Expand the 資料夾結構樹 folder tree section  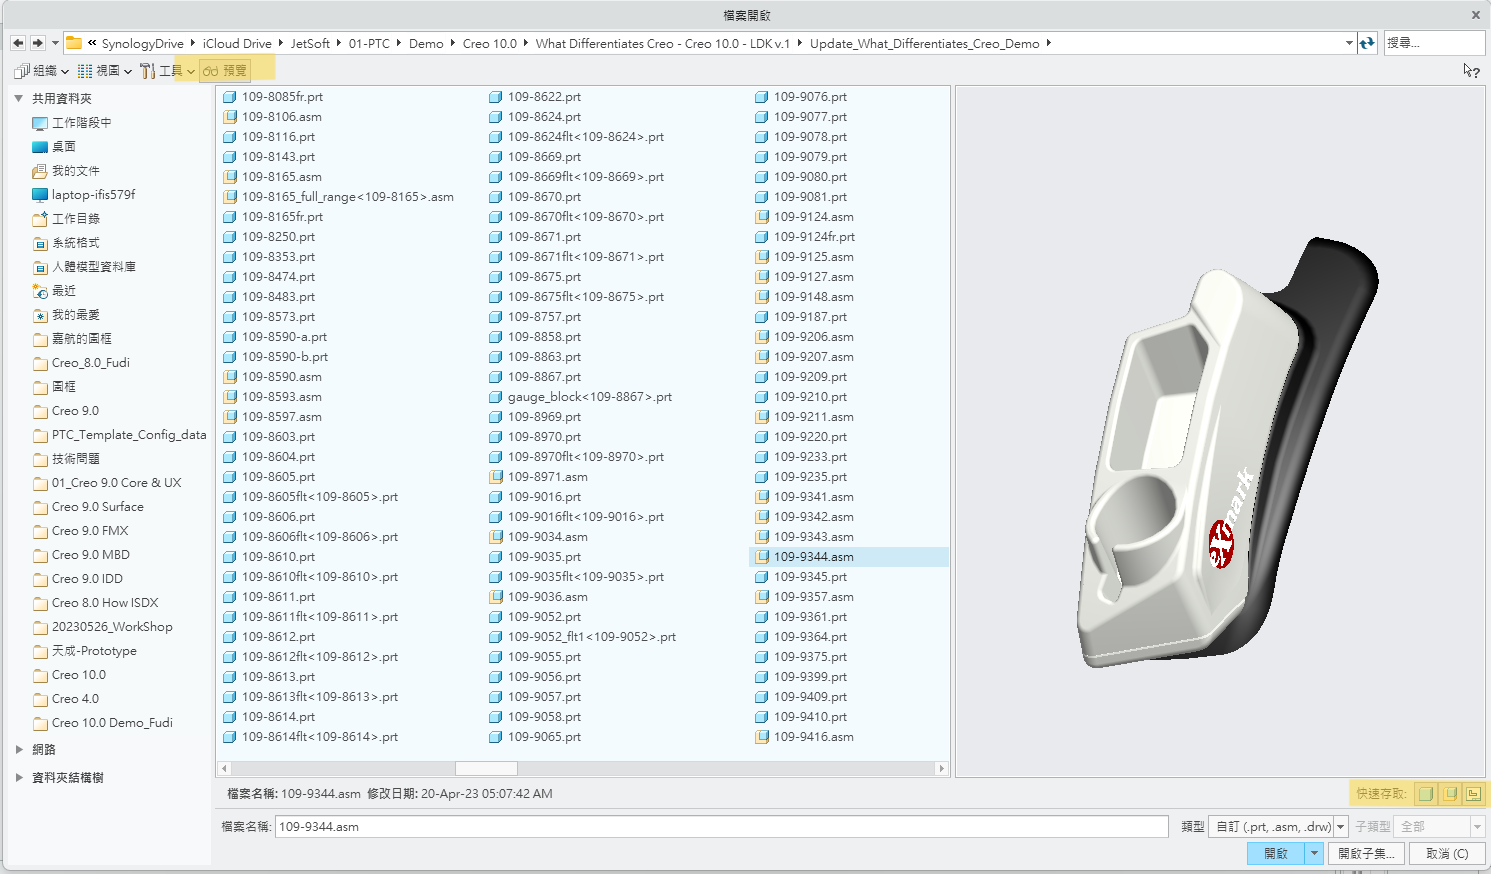click(19, 778)
